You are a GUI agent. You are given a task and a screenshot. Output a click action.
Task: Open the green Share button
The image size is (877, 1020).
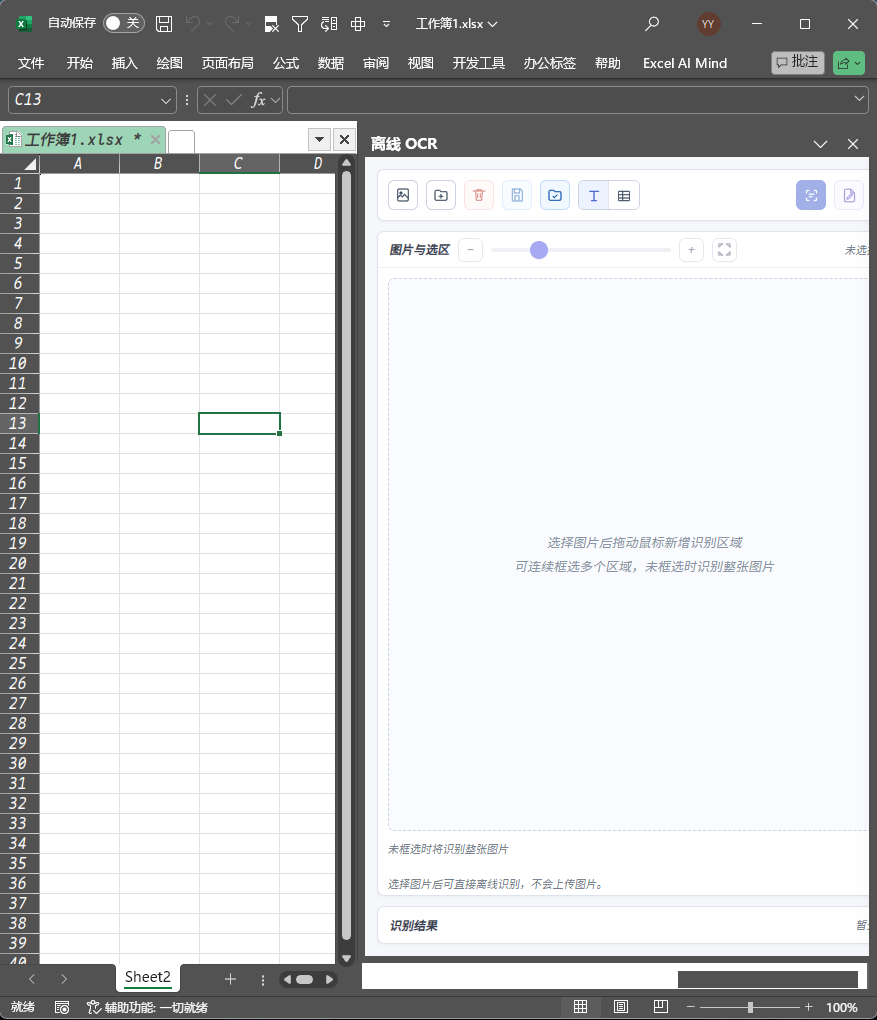tap(848, 63)
